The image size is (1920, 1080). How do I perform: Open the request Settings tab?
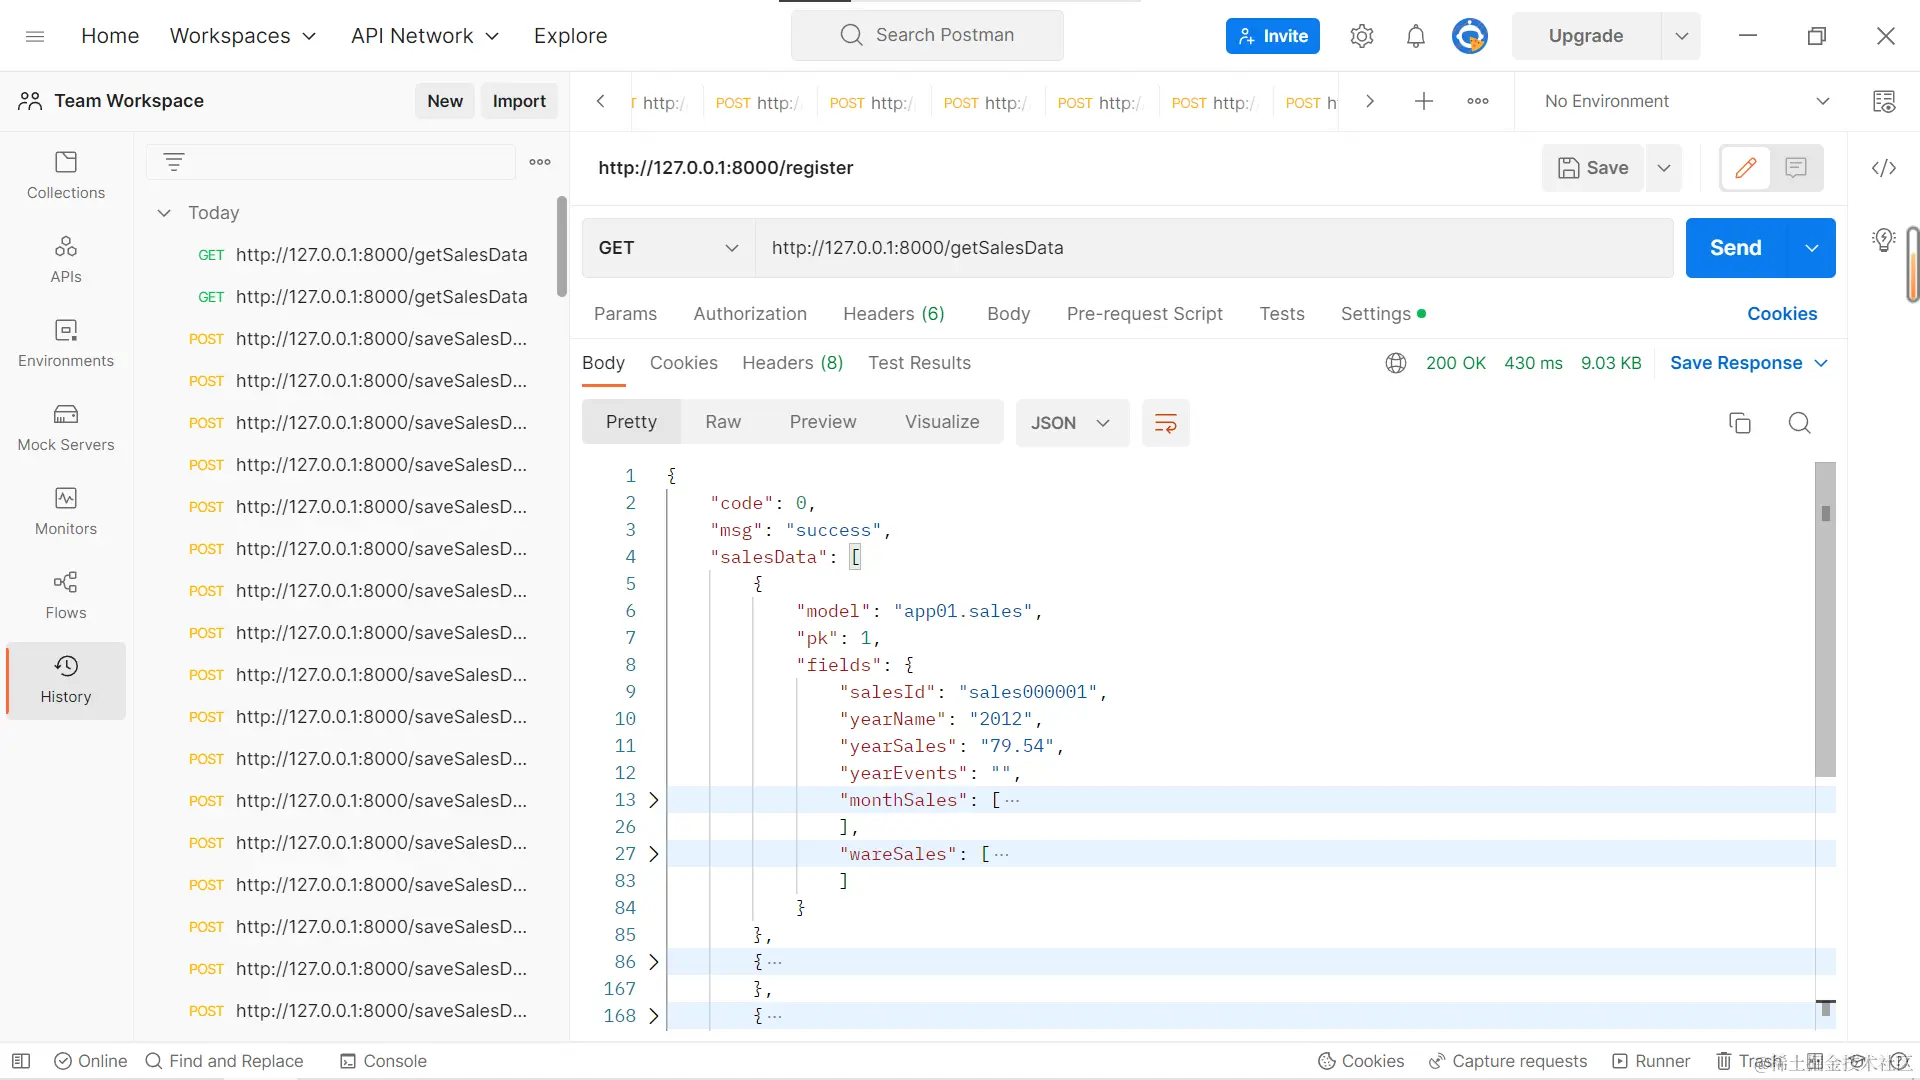click(1383, 314)
